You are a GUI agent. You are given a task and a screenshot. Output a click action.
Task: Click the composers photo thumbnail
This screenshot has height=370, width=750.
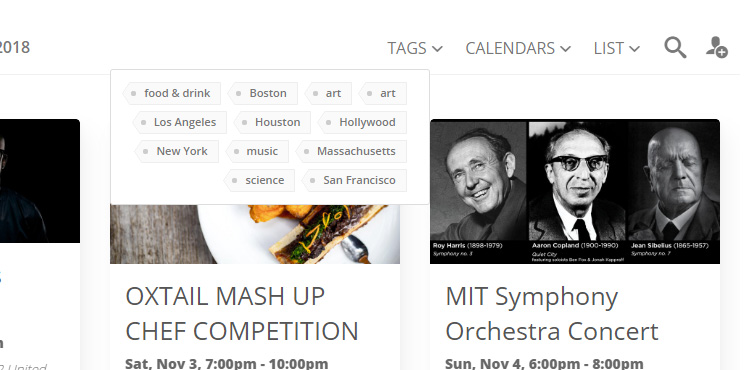point(575,191)
